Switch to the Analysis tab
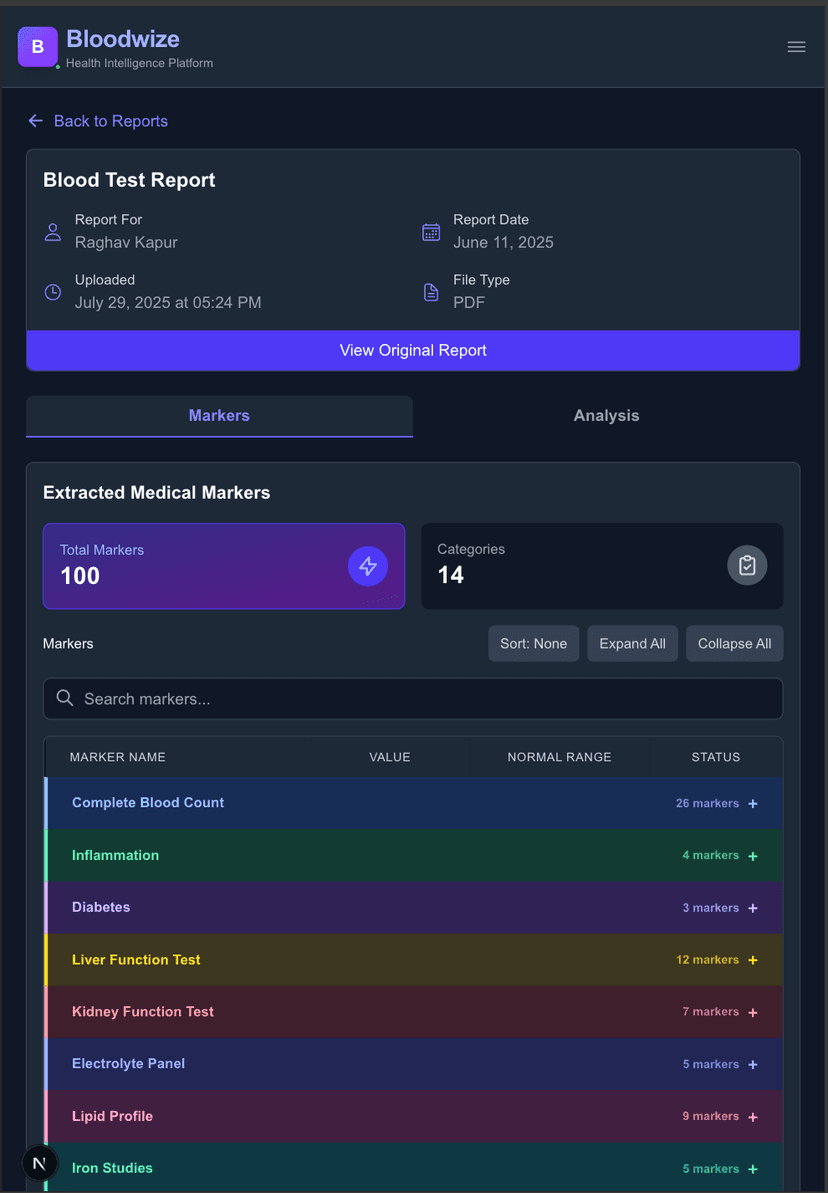 coord(607,415)
